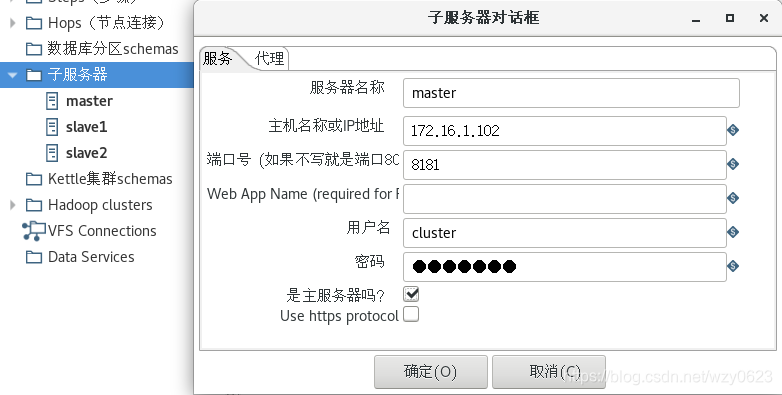Click variable icon beside Web App Name field
782x395 pixels.
733,198
